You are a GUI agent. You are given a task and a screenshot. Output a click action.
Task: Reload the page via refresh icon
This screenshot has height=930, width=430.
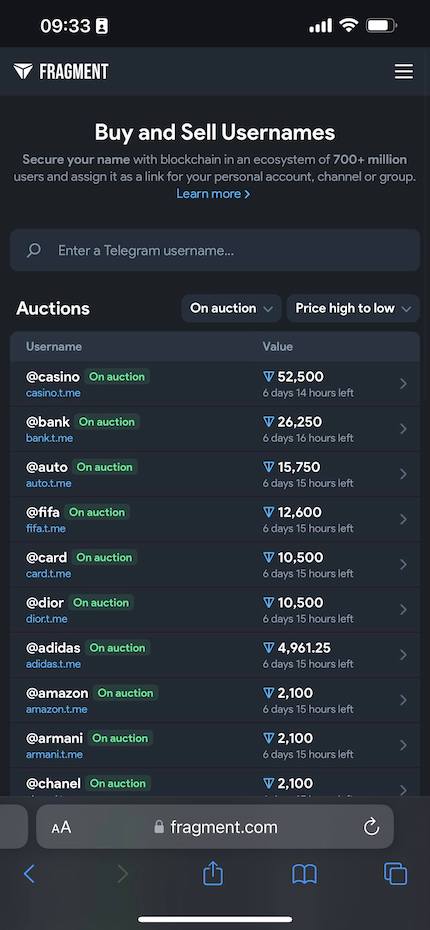pyautogui.click(x=371, y=827)
